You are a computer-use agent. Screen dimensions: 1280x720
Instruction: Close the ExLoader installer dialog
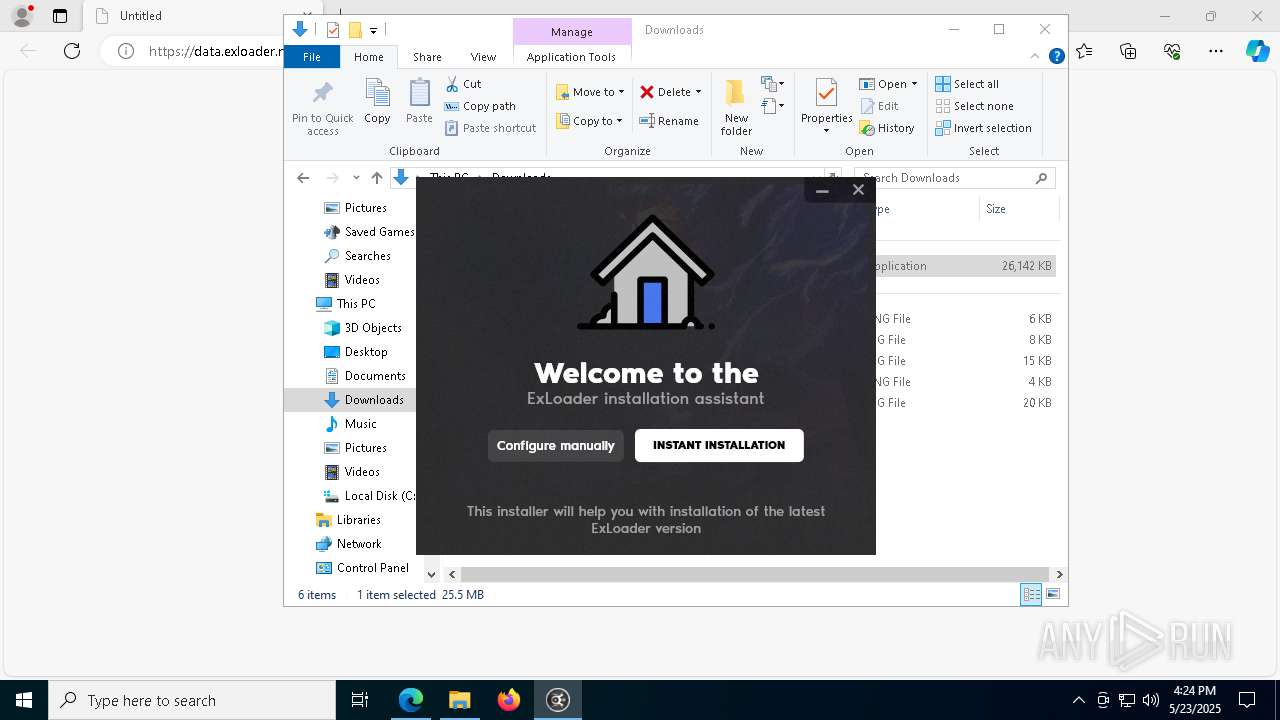(x=858, y=190)
